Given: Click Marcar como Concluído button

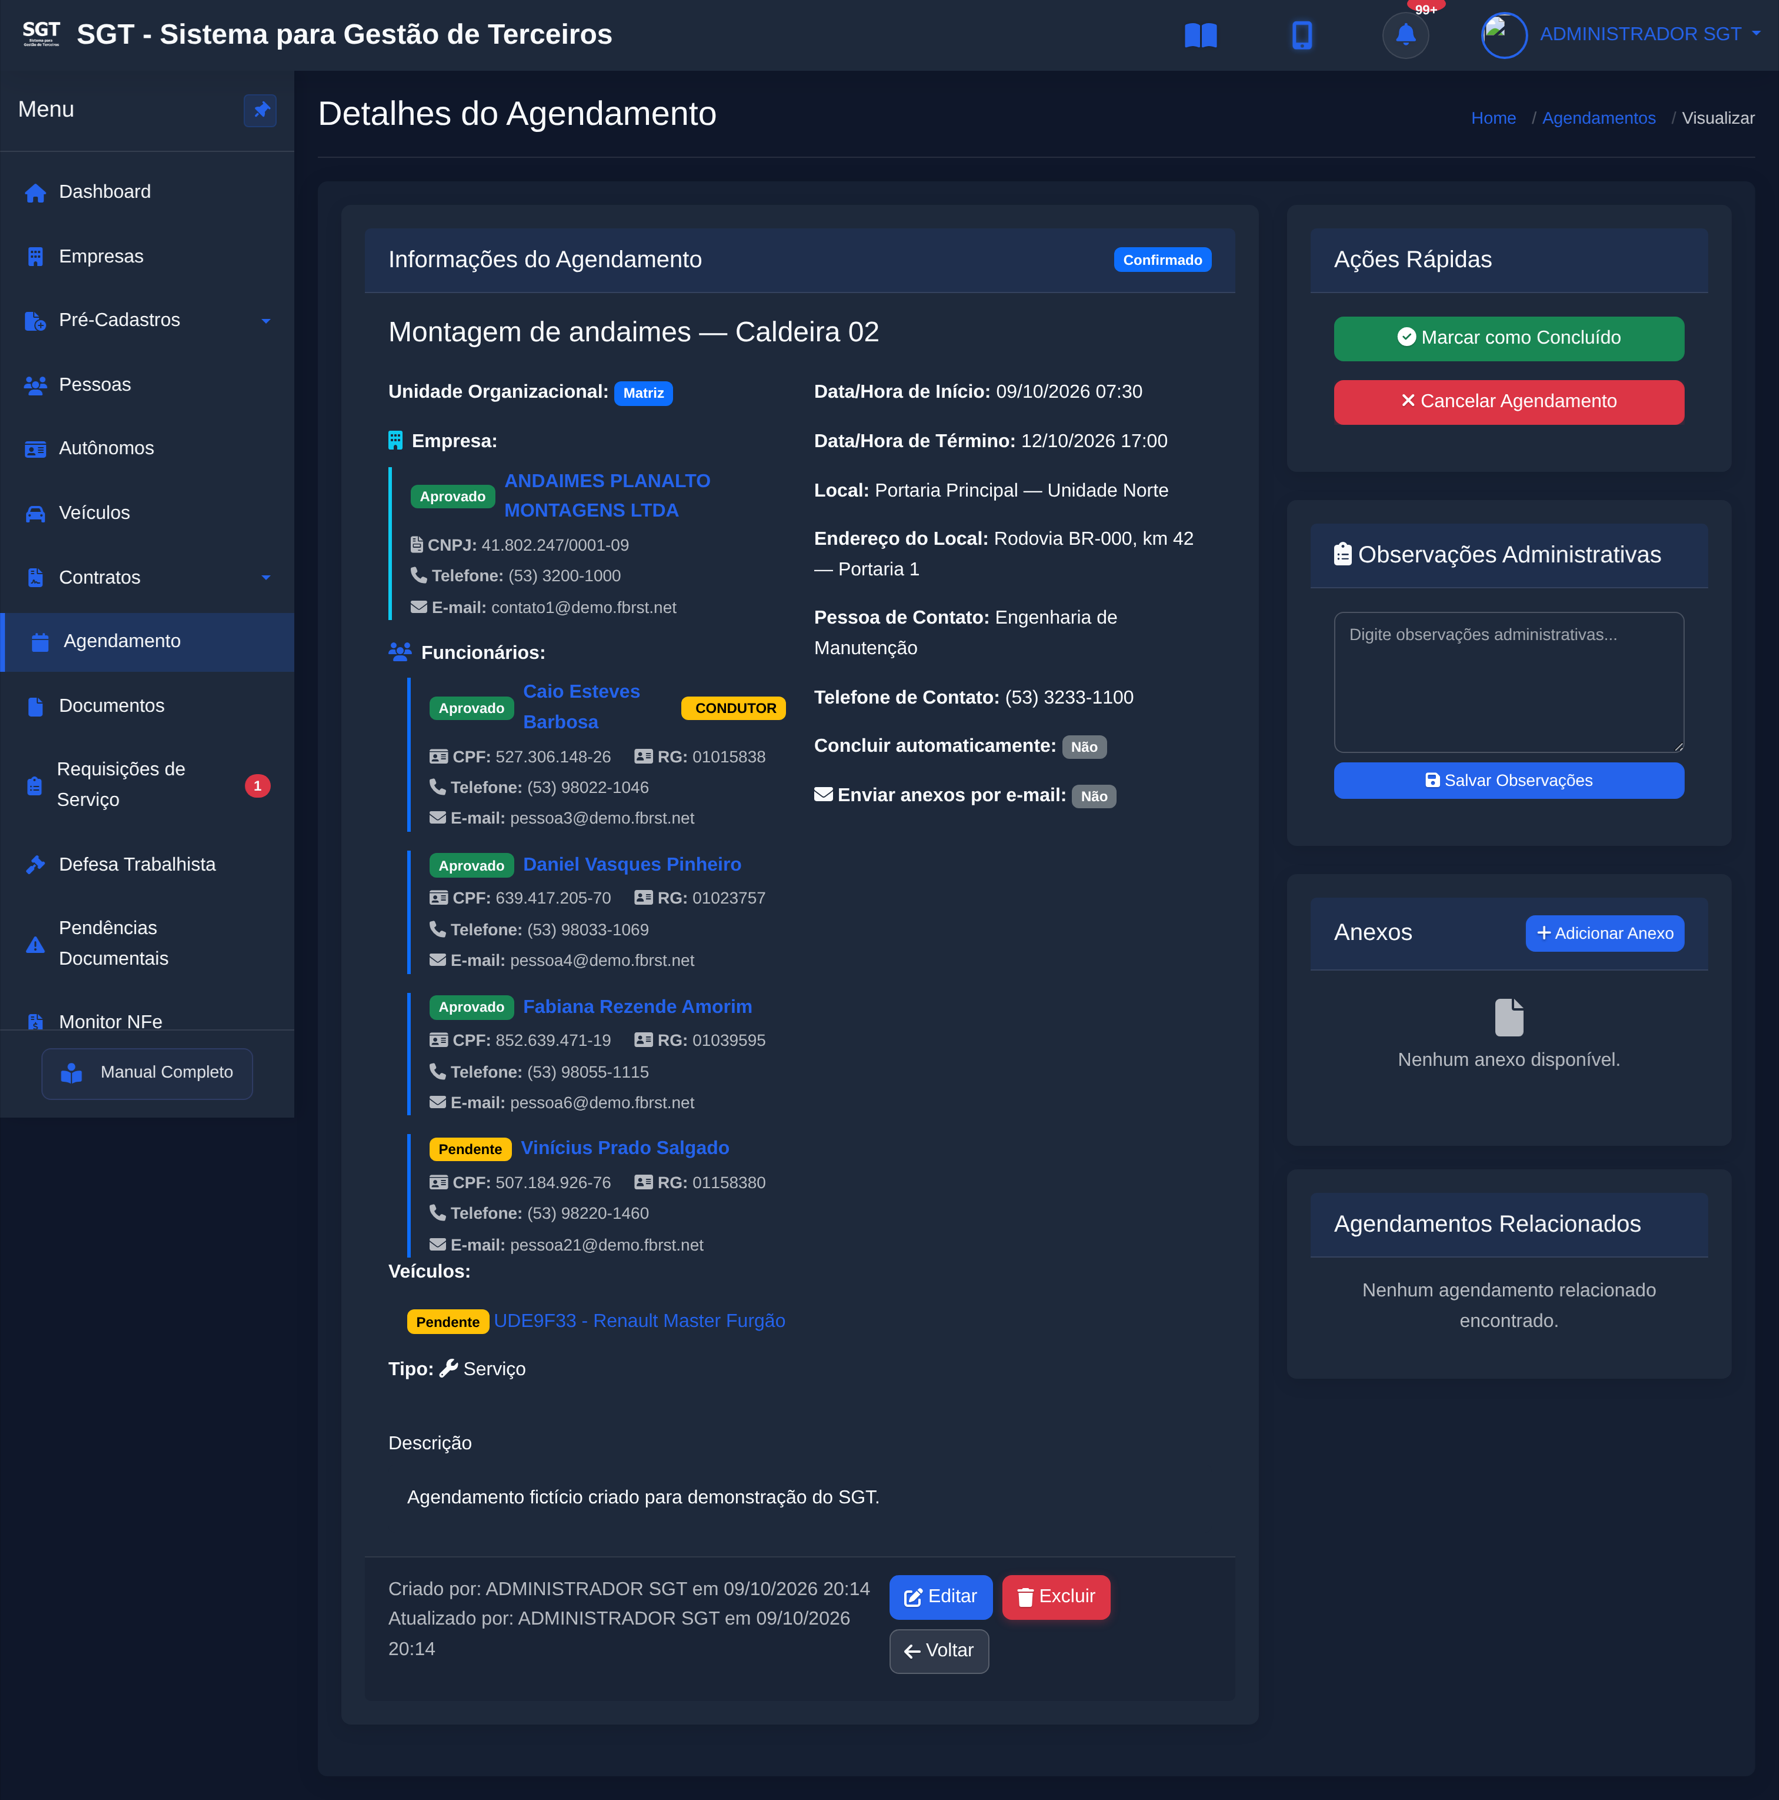Looking at the screenshot, I should tap(1508, 338).
